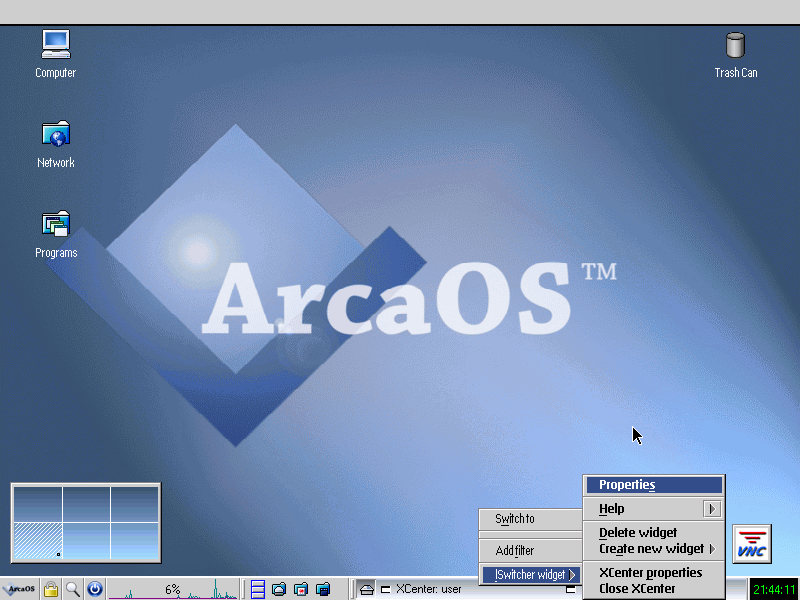Click the VNC icon on the desktop
The height and width of the screenshot is (600, 800).
752,544
